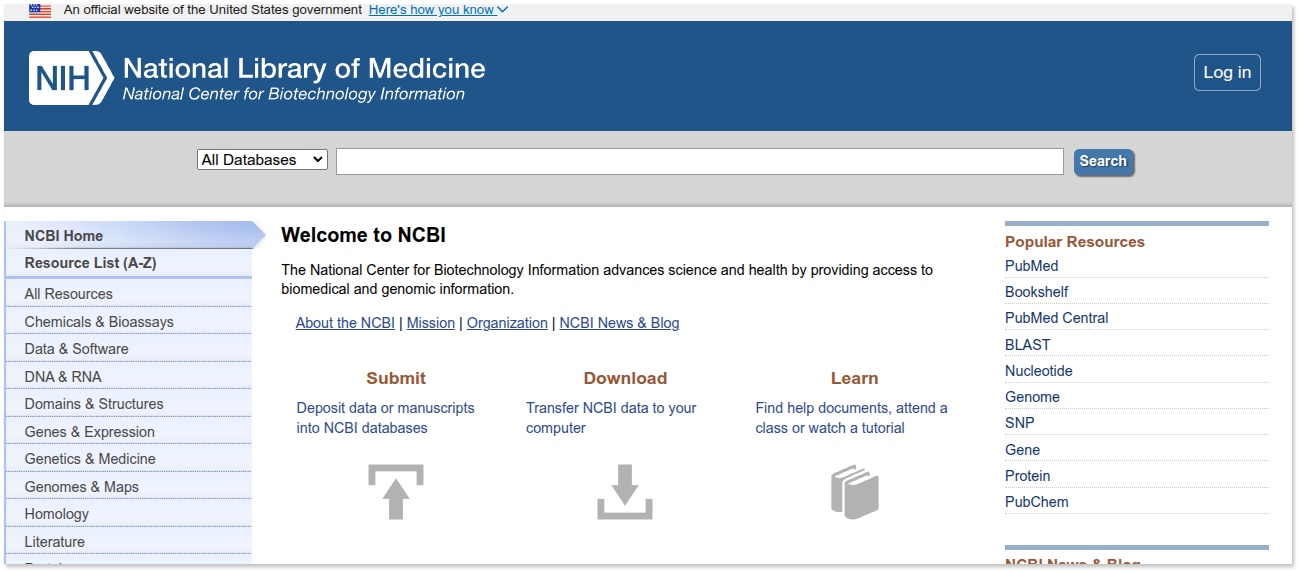Open PubChem in Popular Resources

pos(1036,502)
